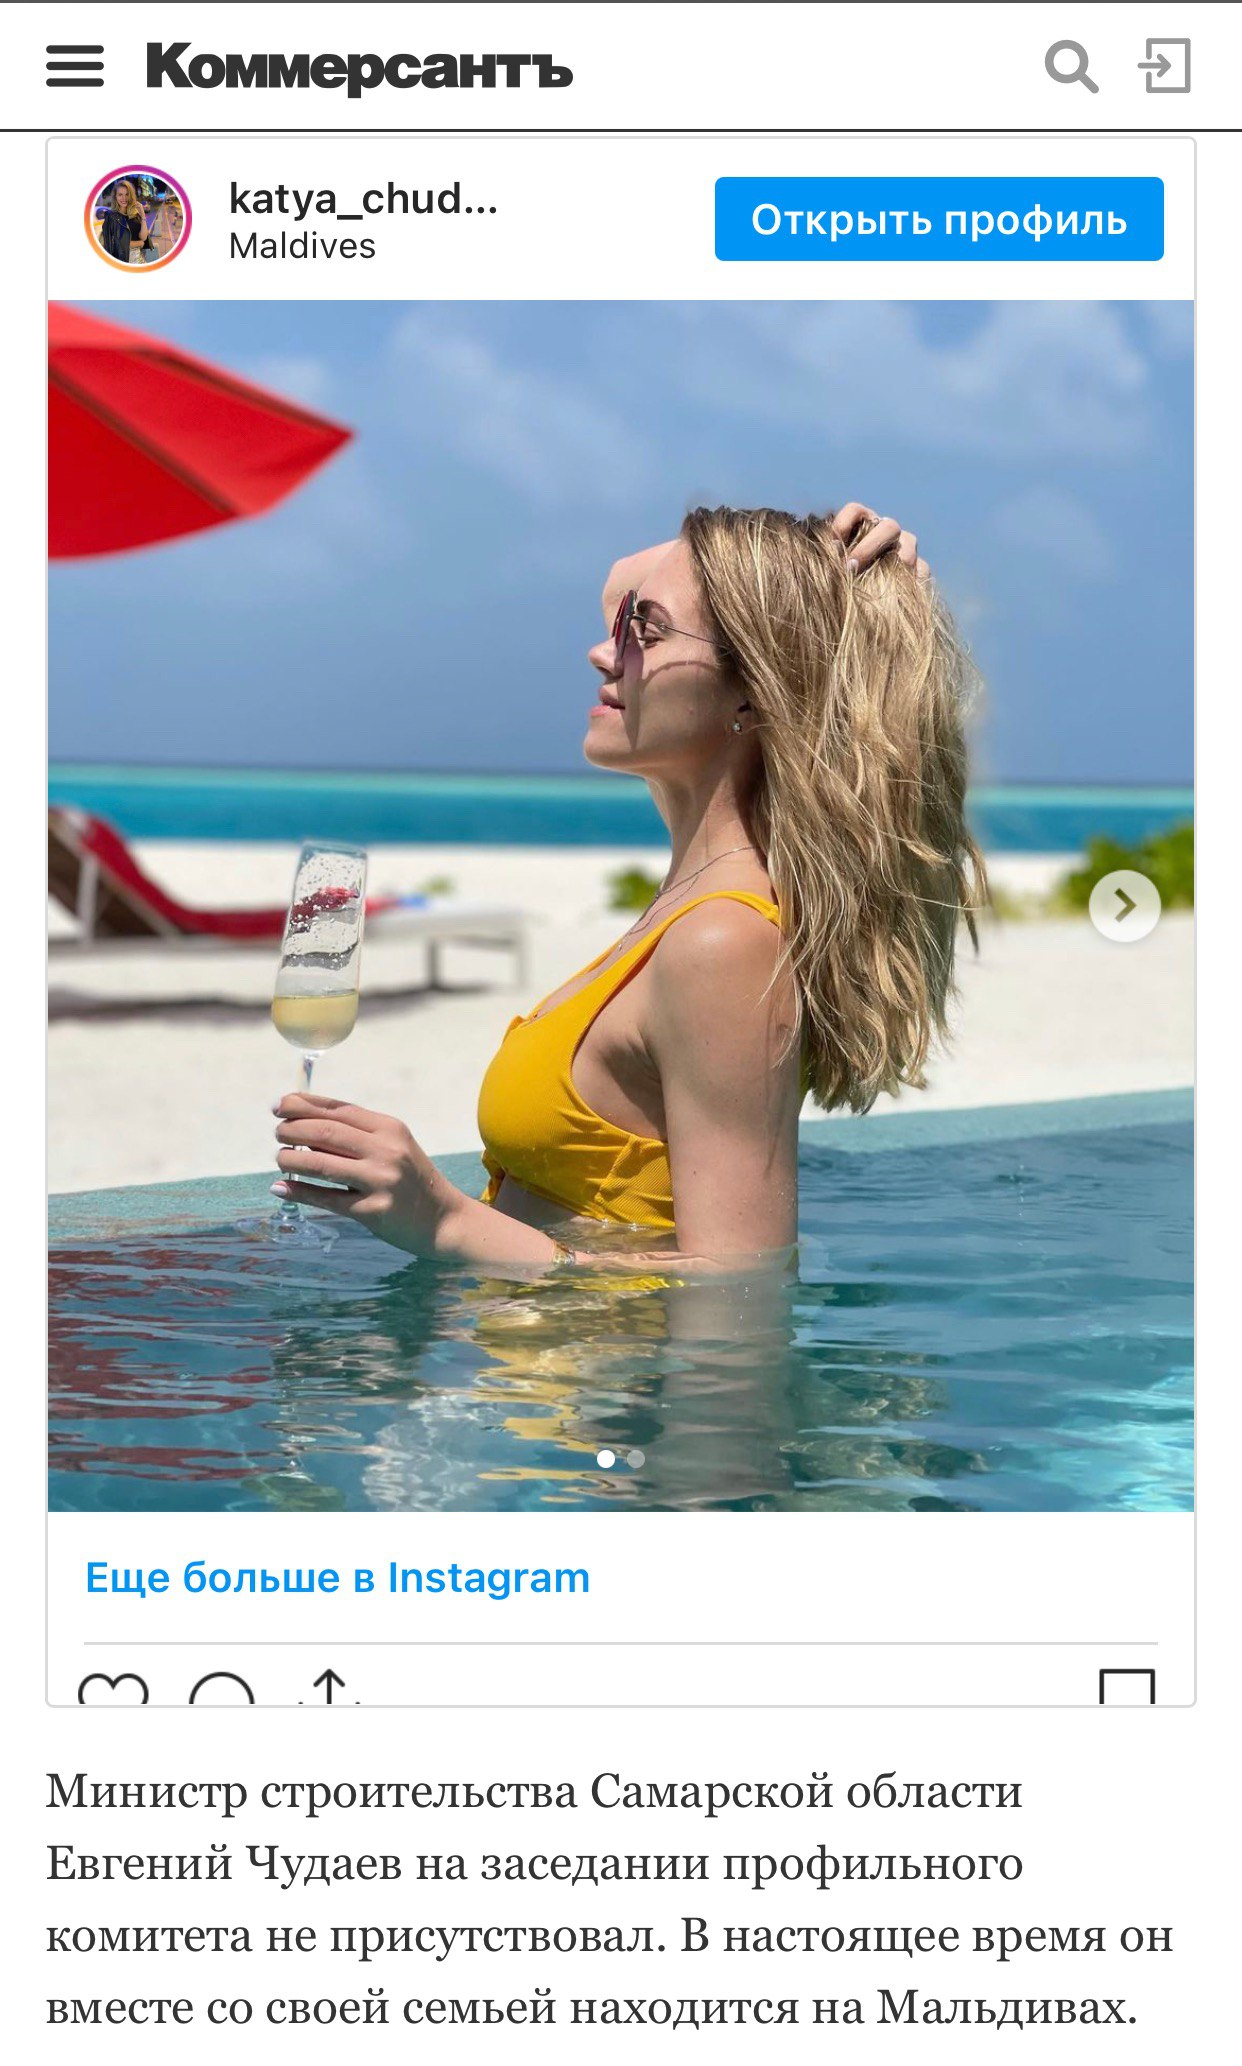Open the Еще больше в Instagram link
Screen dimensions: 1242x2066
pos(338,1577)
